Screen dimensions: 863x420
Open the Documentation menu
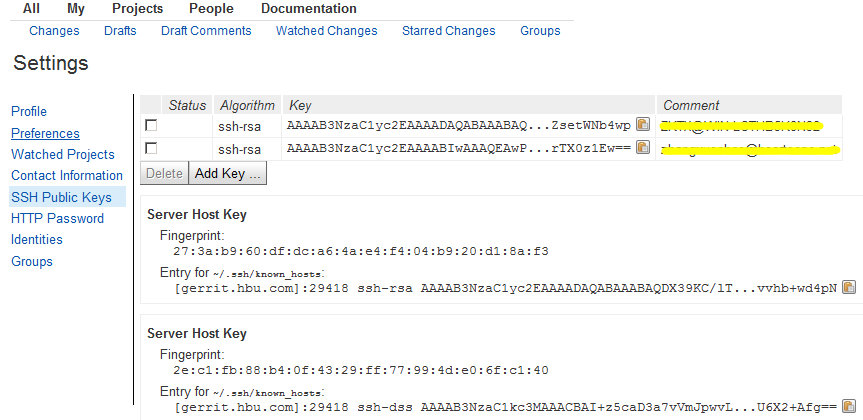309,9
